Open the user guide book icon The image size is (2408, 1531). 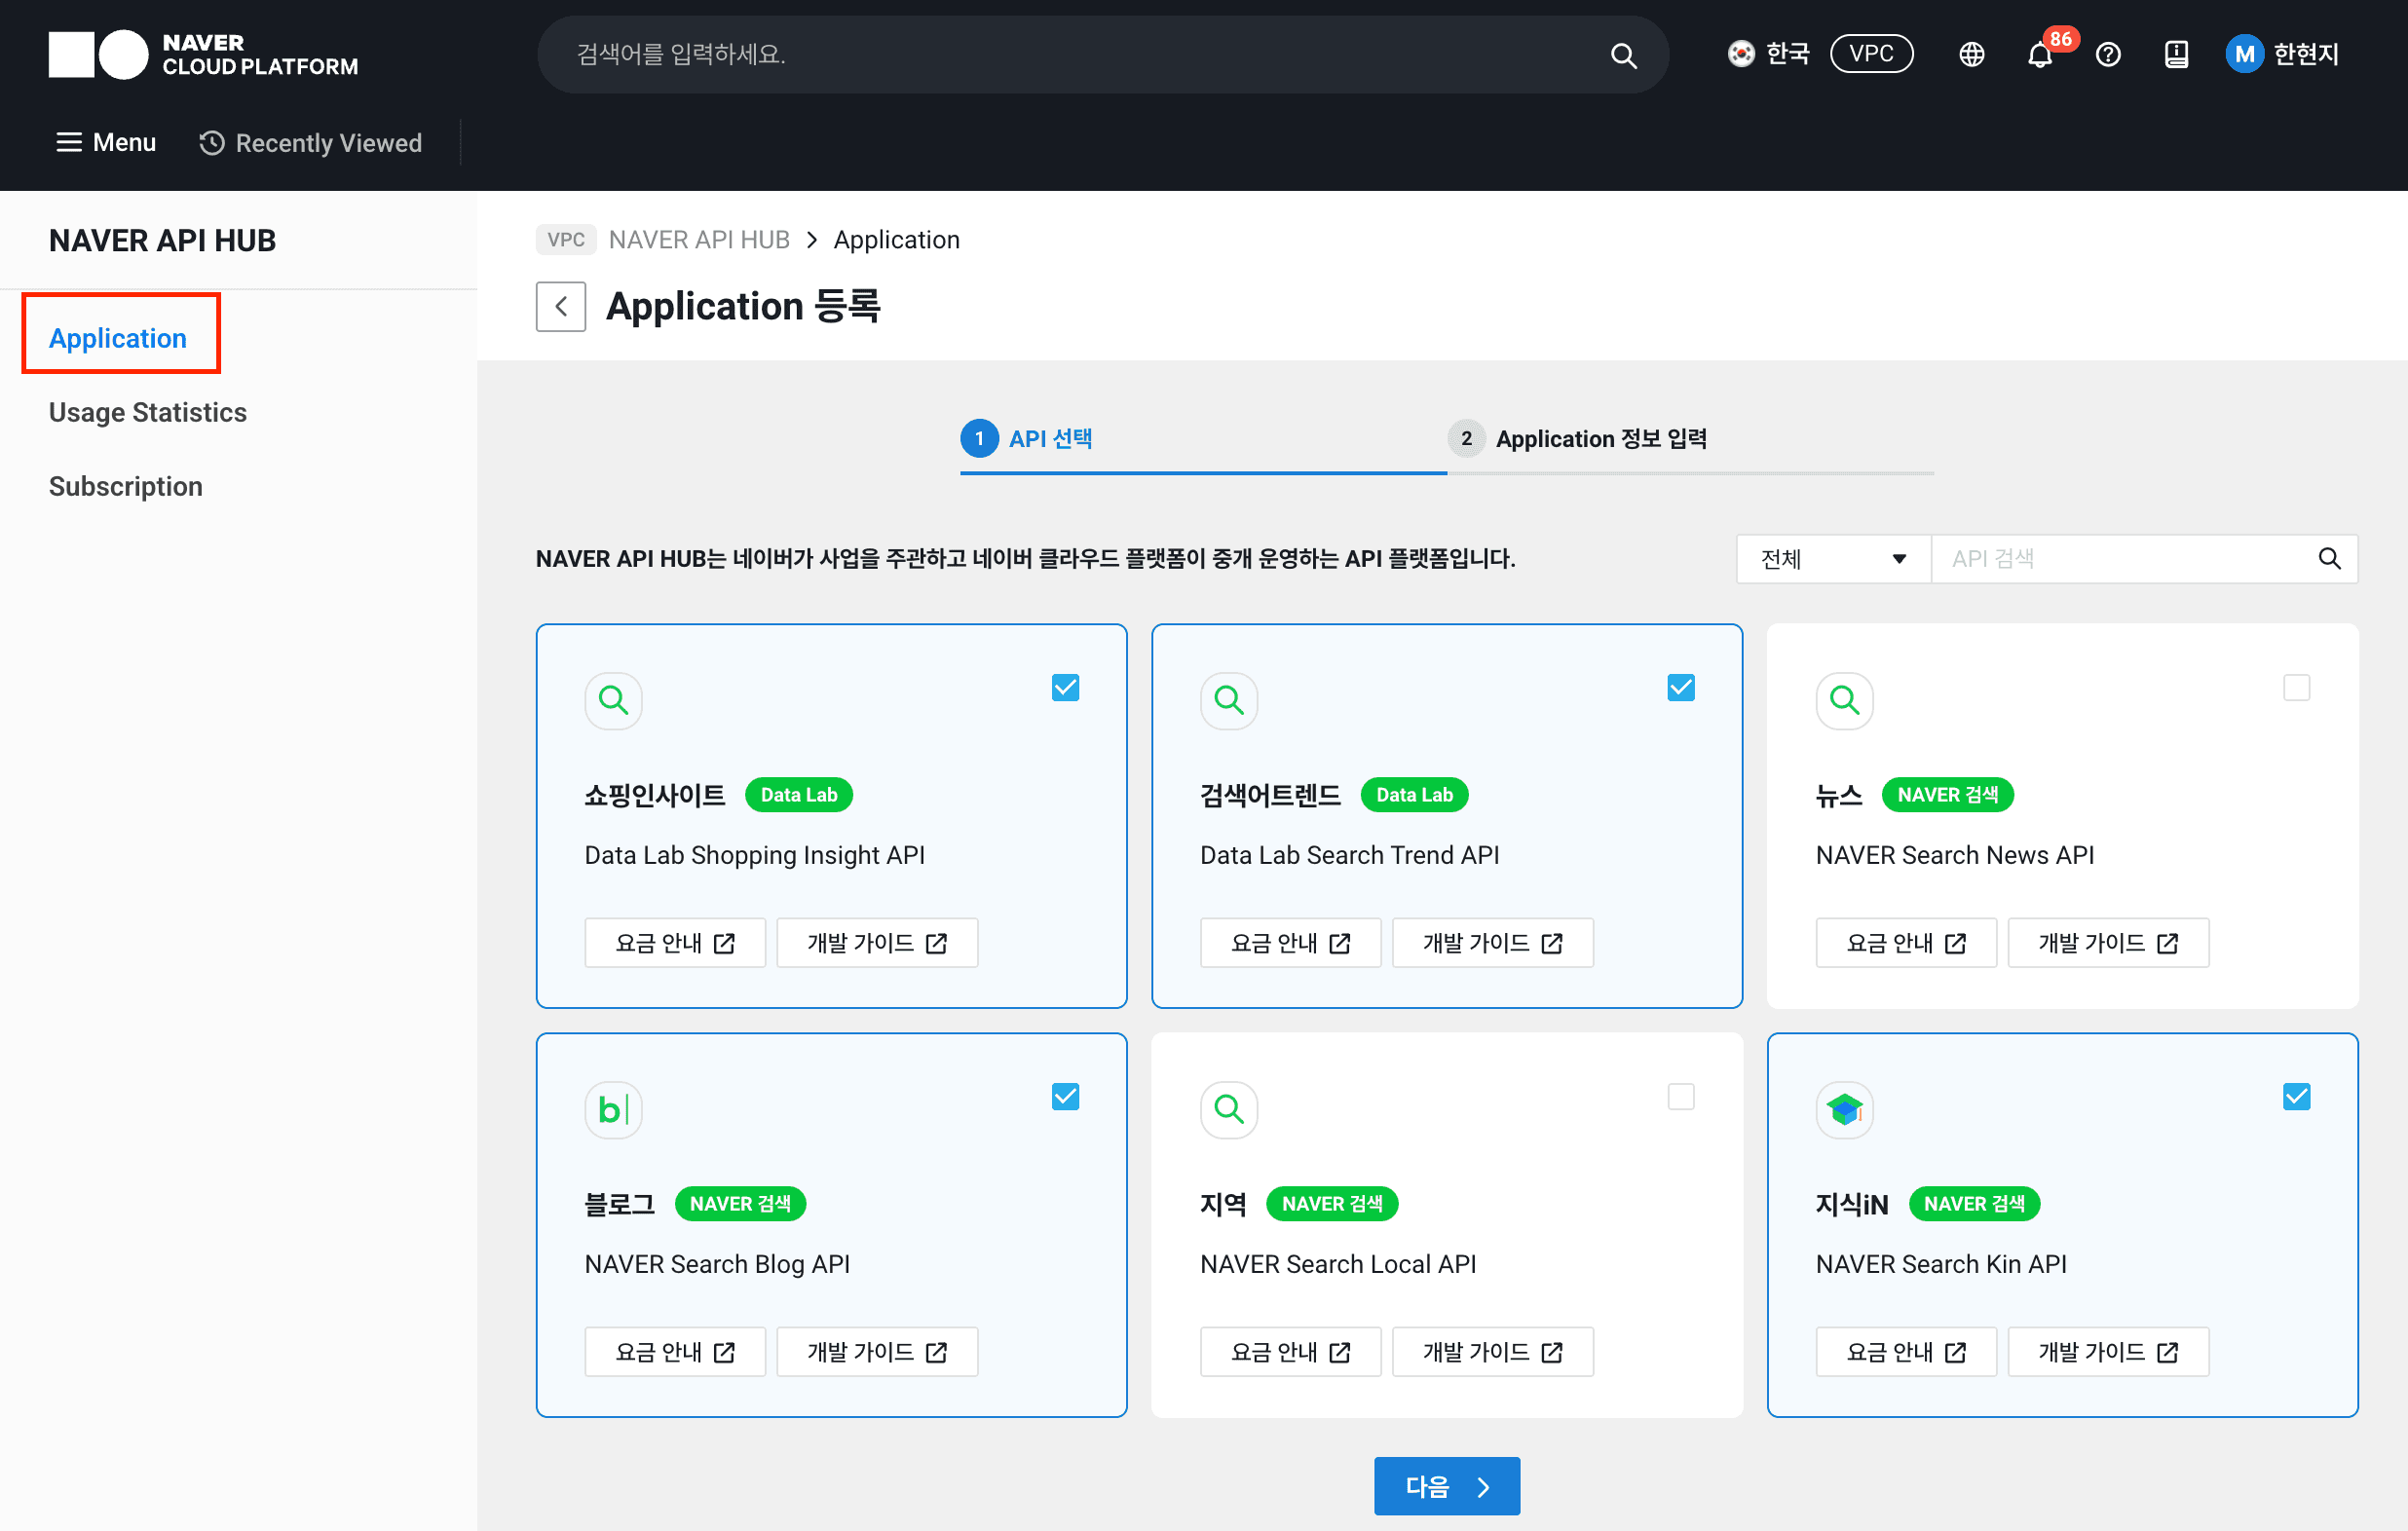(x=2176, y=54)
